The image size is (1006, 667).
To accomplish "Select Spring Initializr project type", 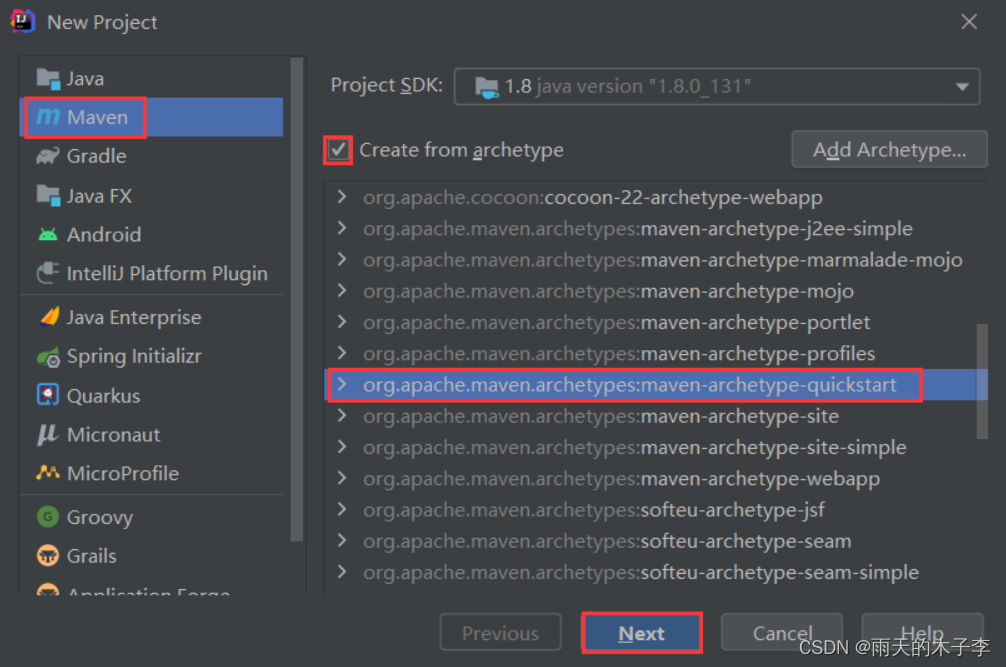I will (151, 357).
